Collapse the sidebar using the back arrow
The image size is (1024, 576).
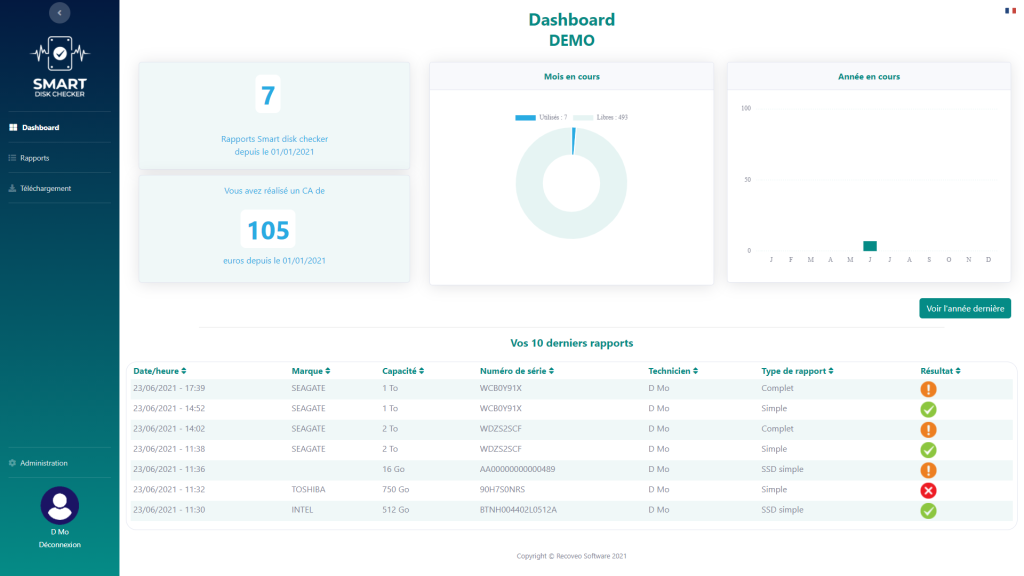tap(59, 13)
